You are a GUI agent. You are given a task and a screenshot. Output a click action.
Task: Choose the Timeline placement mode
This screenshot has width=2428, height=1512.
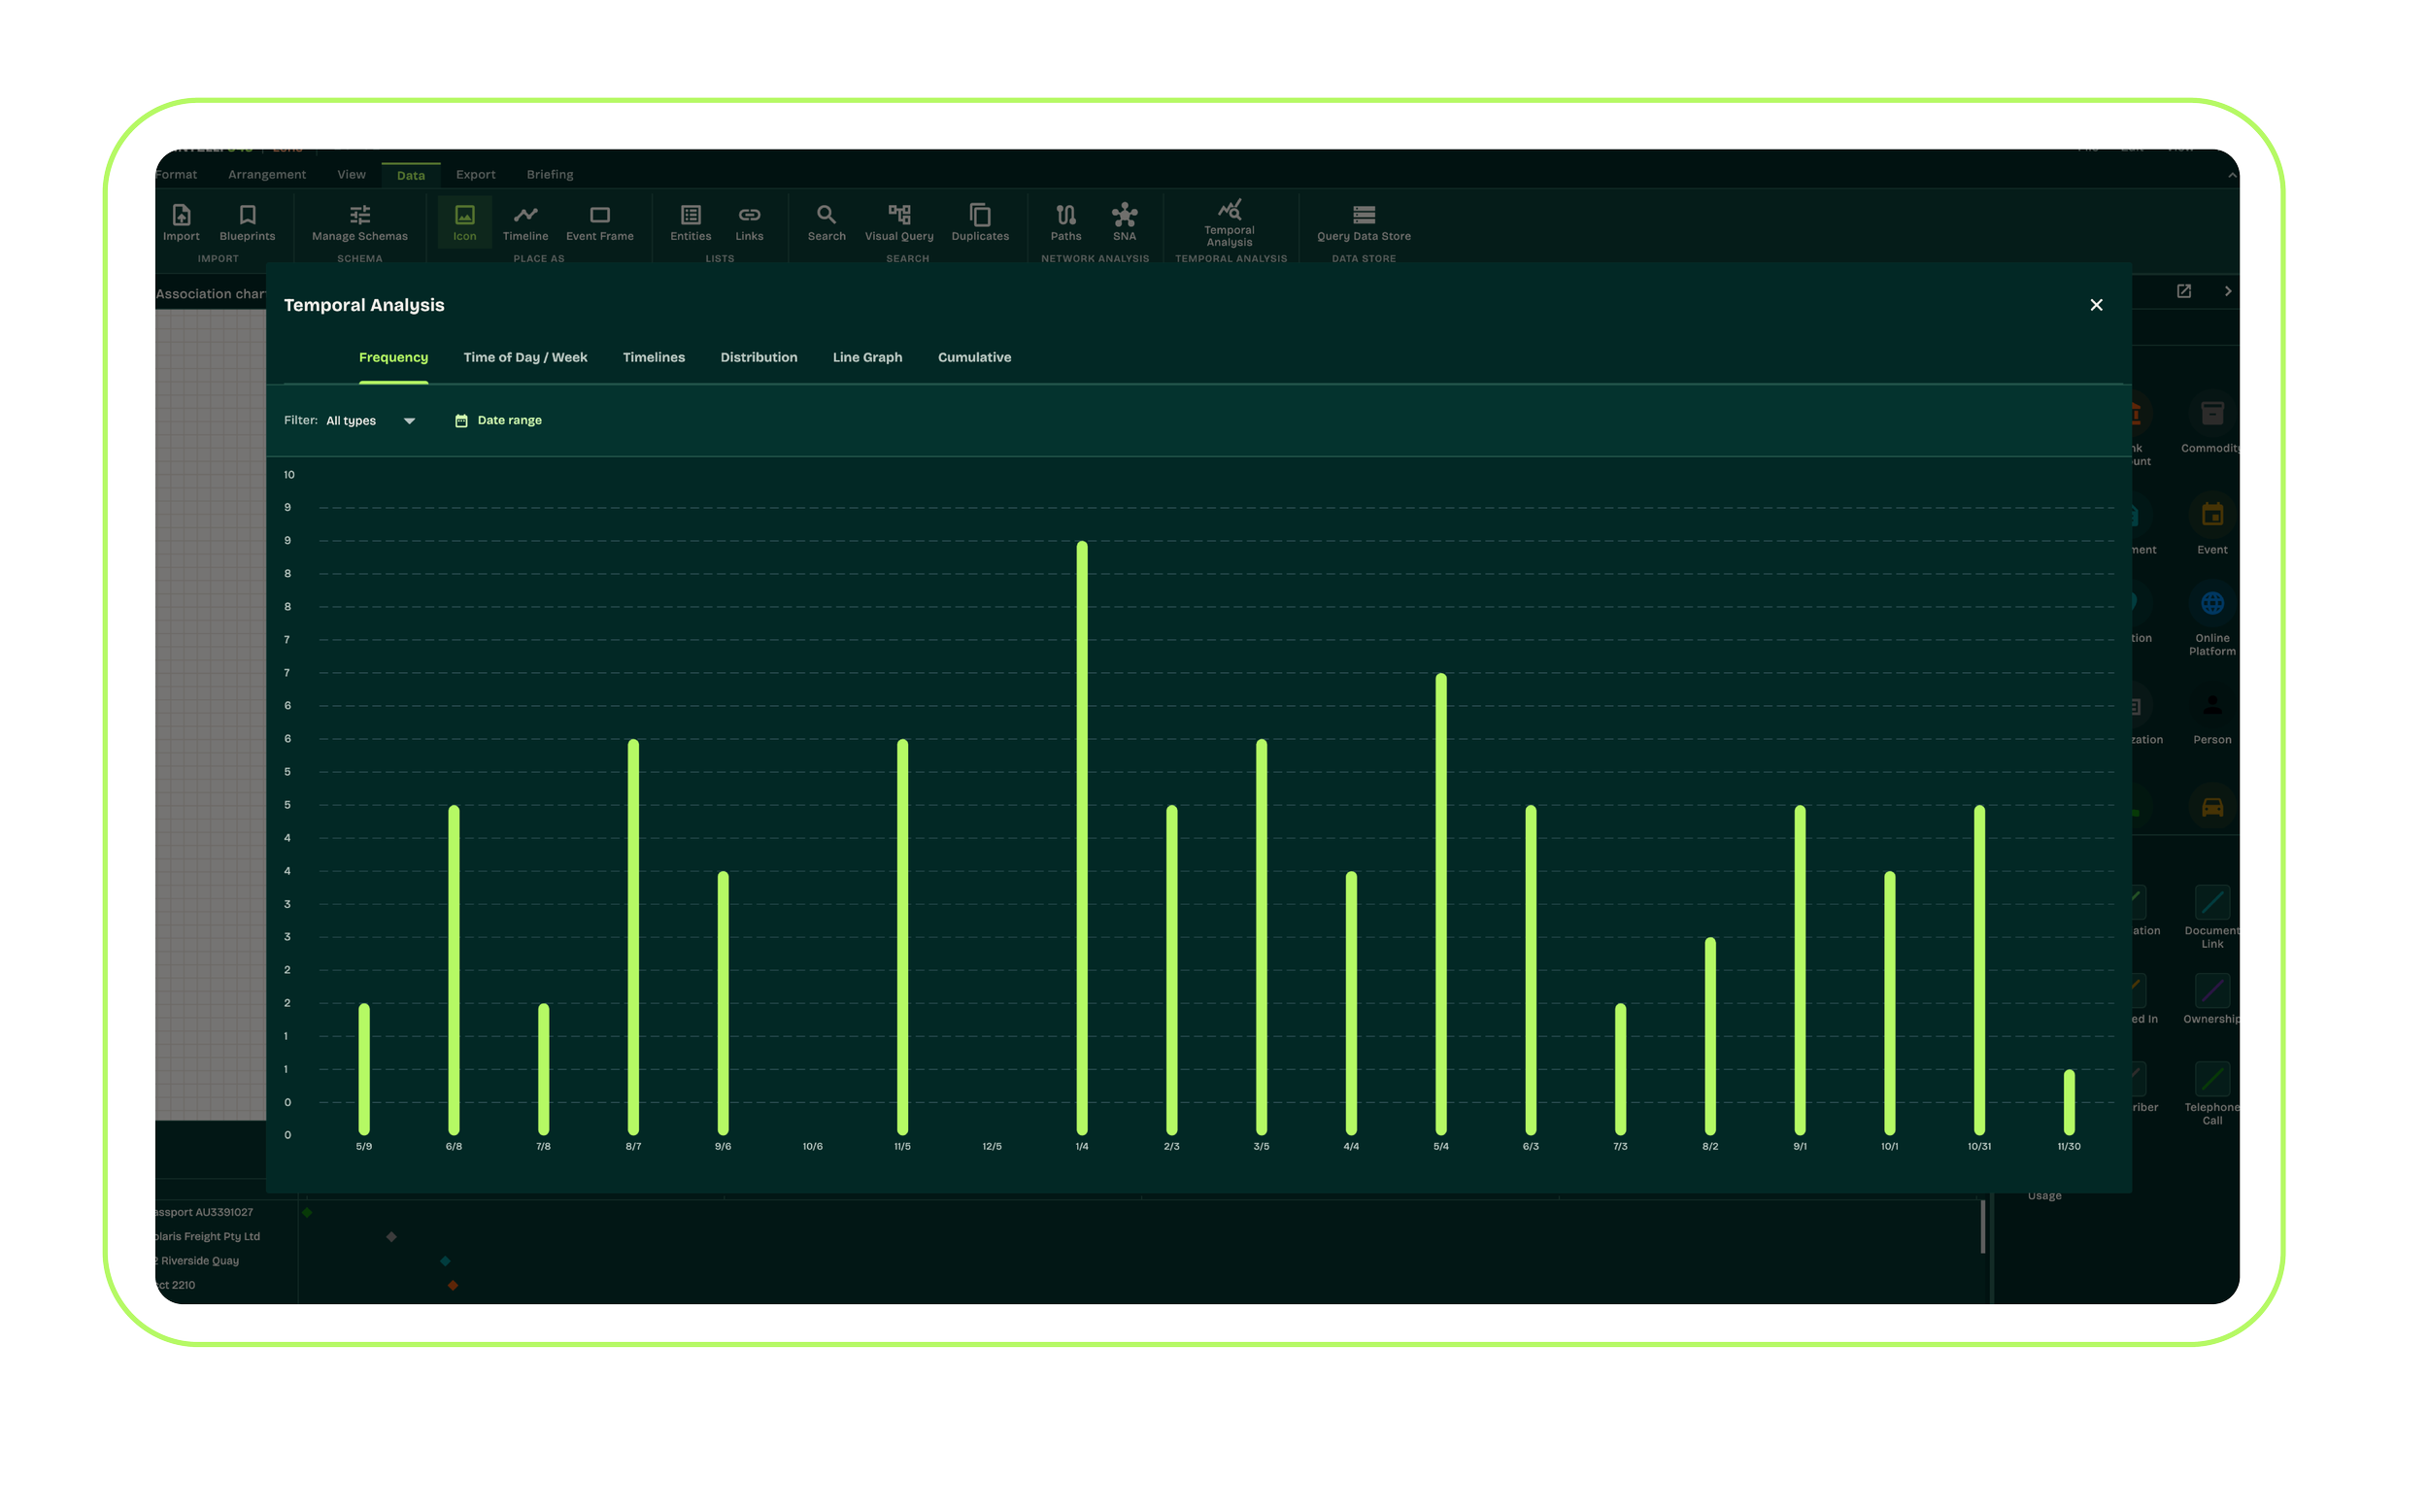[x=525, y=222]
